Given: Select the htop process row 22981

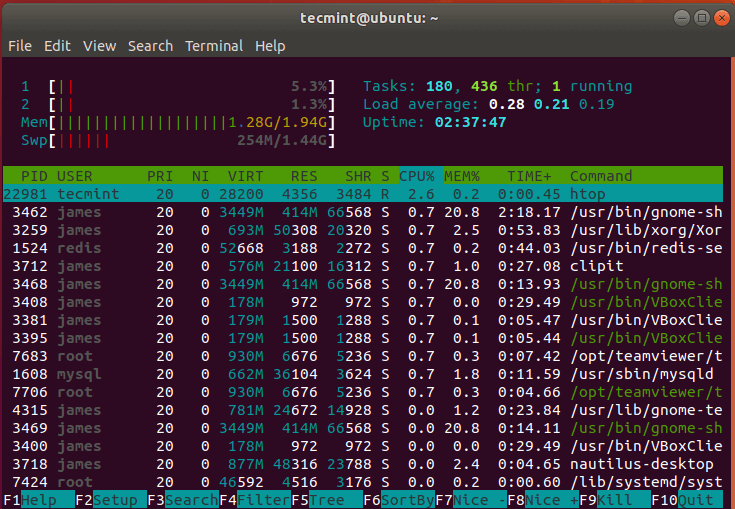Looking at the screenshot, I should pos(363,194).
